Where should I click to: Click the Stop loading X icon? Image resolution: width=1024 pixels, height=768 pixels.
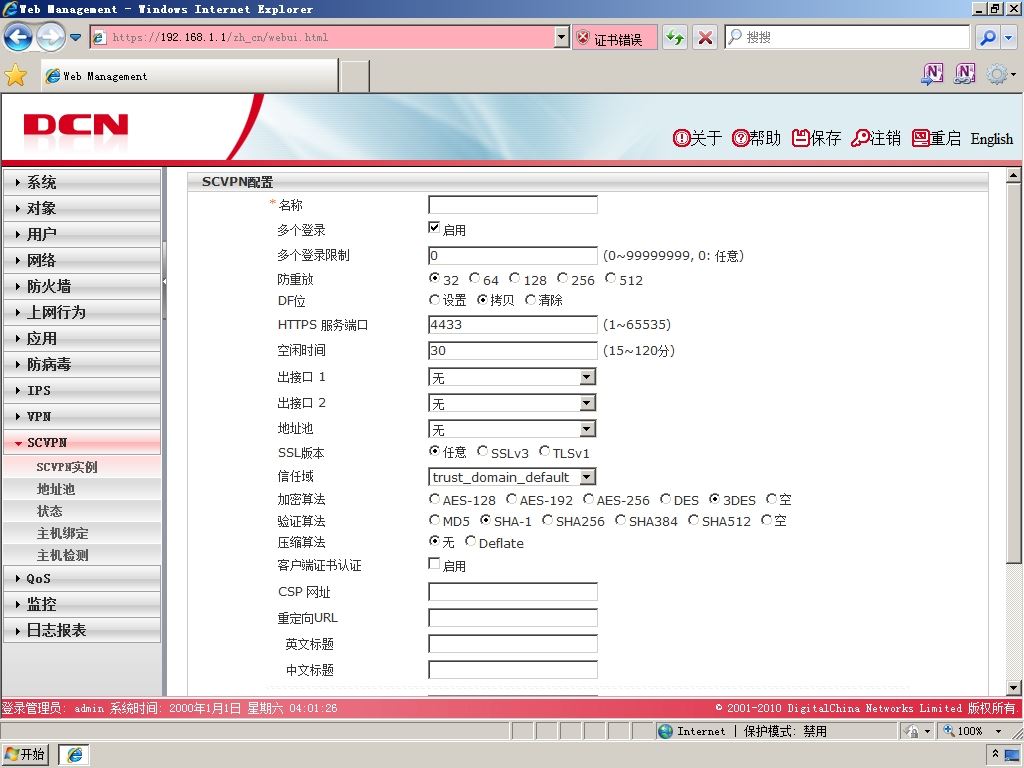pyautogui.click(x=705, y=38)
